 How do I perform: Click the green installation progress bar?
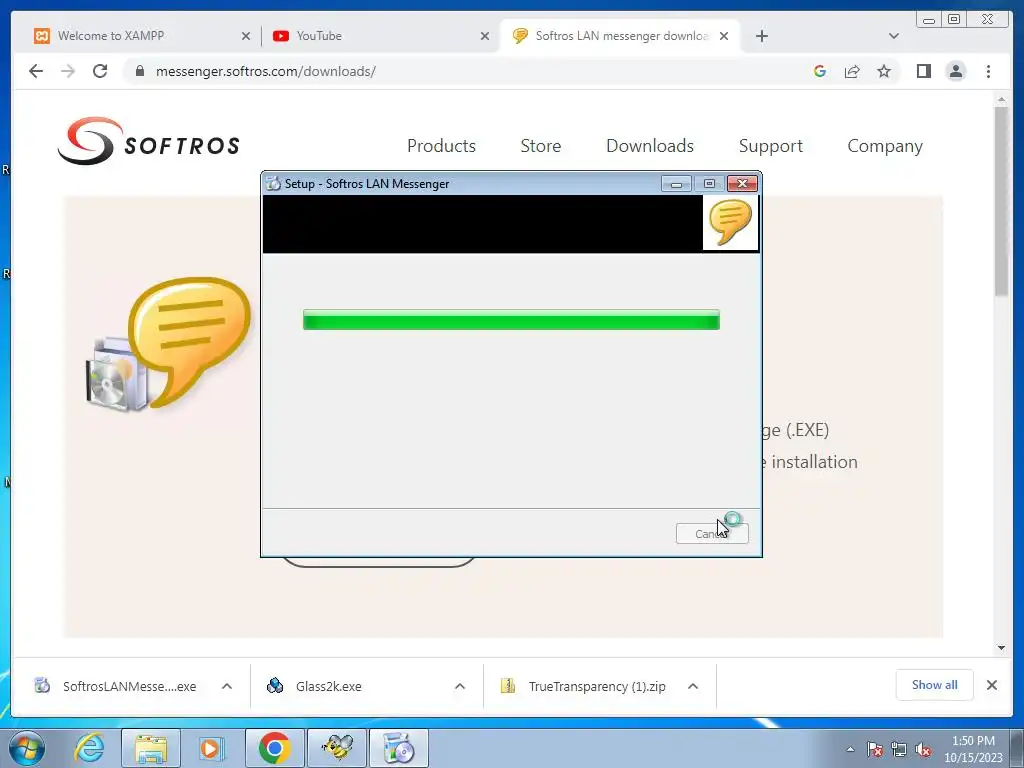click(511, 320)
